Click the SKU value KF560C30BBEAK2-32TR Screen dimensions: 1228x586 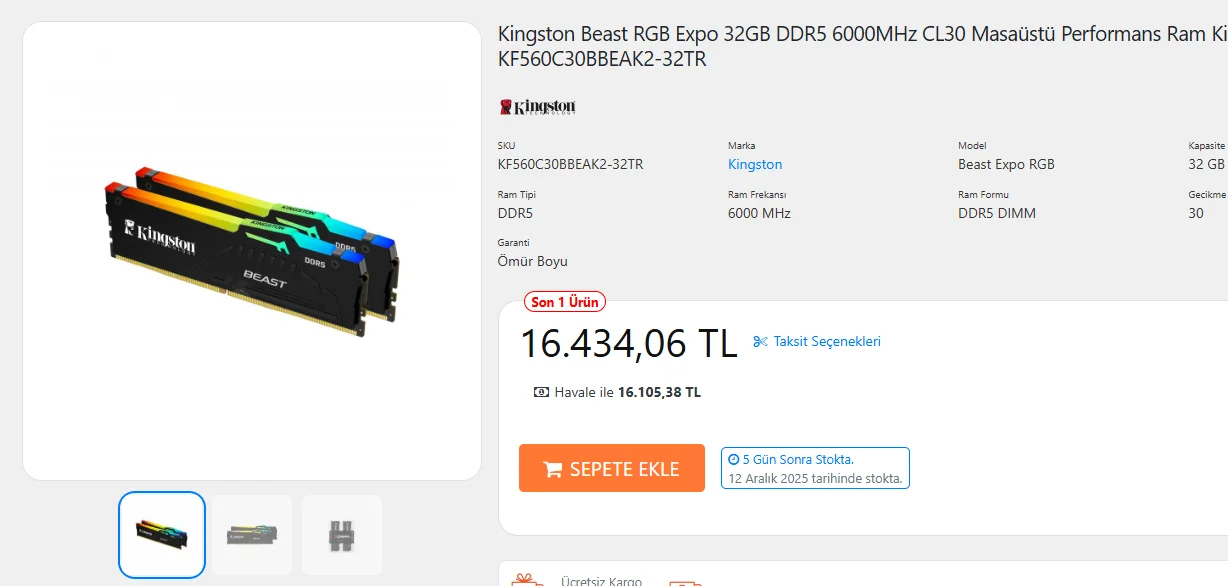coord(570,164)
